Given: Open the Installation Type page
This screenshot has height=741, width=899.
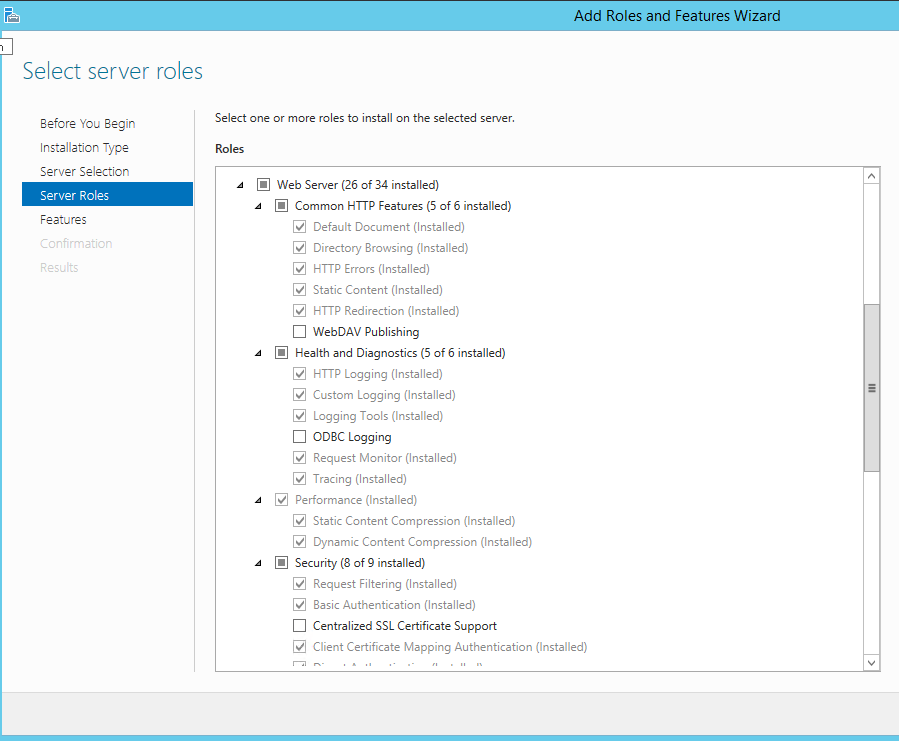Looking at the screenshot, I should pyautogui.click(x=84, y=147).
